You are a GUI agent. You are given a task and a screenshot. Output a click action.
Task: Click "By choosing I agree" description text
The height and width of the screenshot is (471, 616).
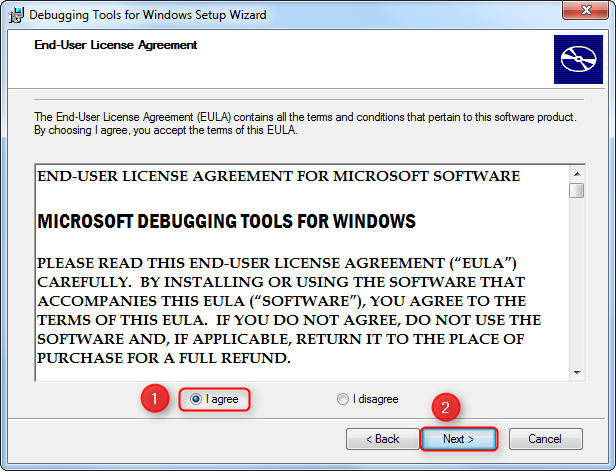(165, 130)
